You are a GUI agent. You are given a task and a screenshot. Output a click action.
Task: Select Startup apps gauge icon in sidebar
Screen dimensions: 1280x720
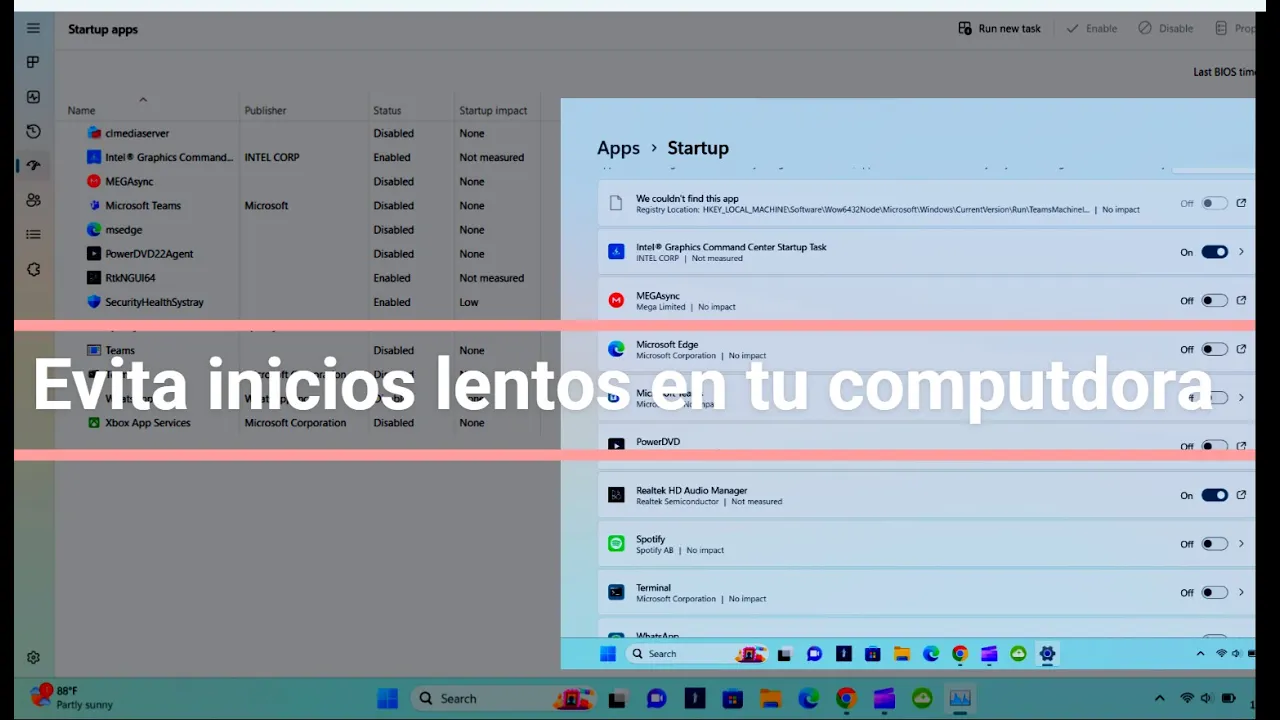33,165
